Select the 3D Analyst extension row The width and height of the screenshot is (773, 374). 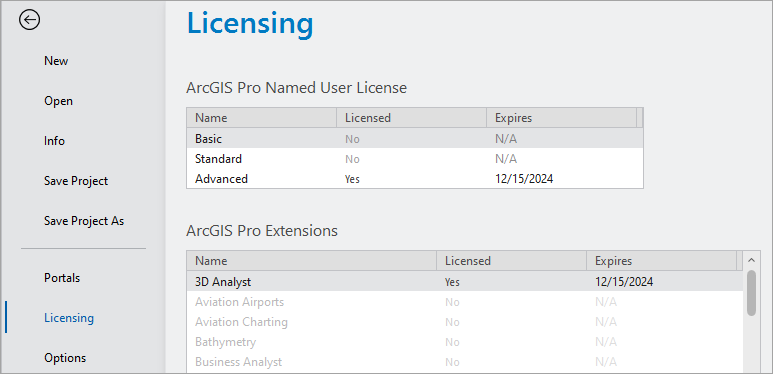(465, 281)
